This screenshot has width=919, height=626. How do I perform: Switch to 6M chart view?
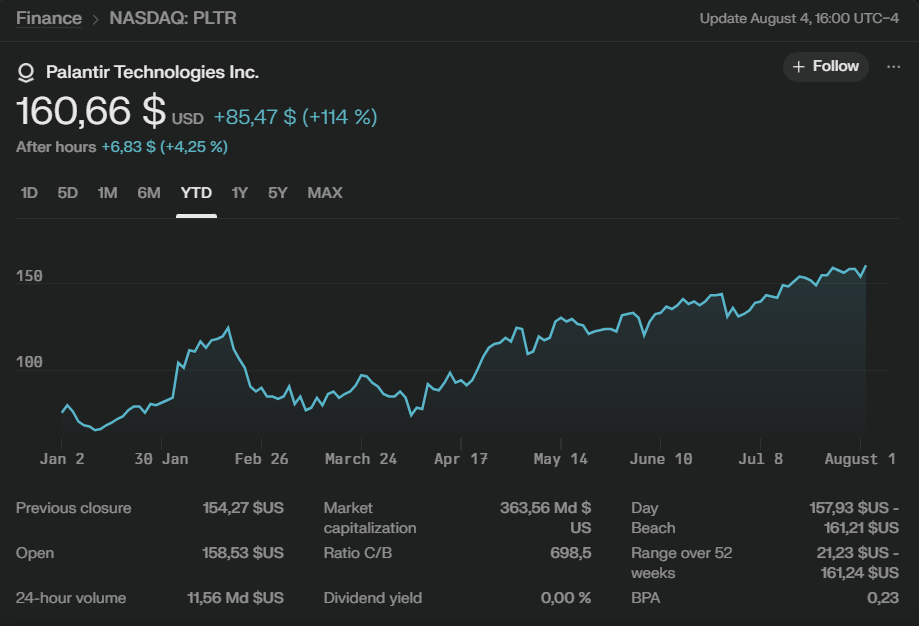(149, 192)
